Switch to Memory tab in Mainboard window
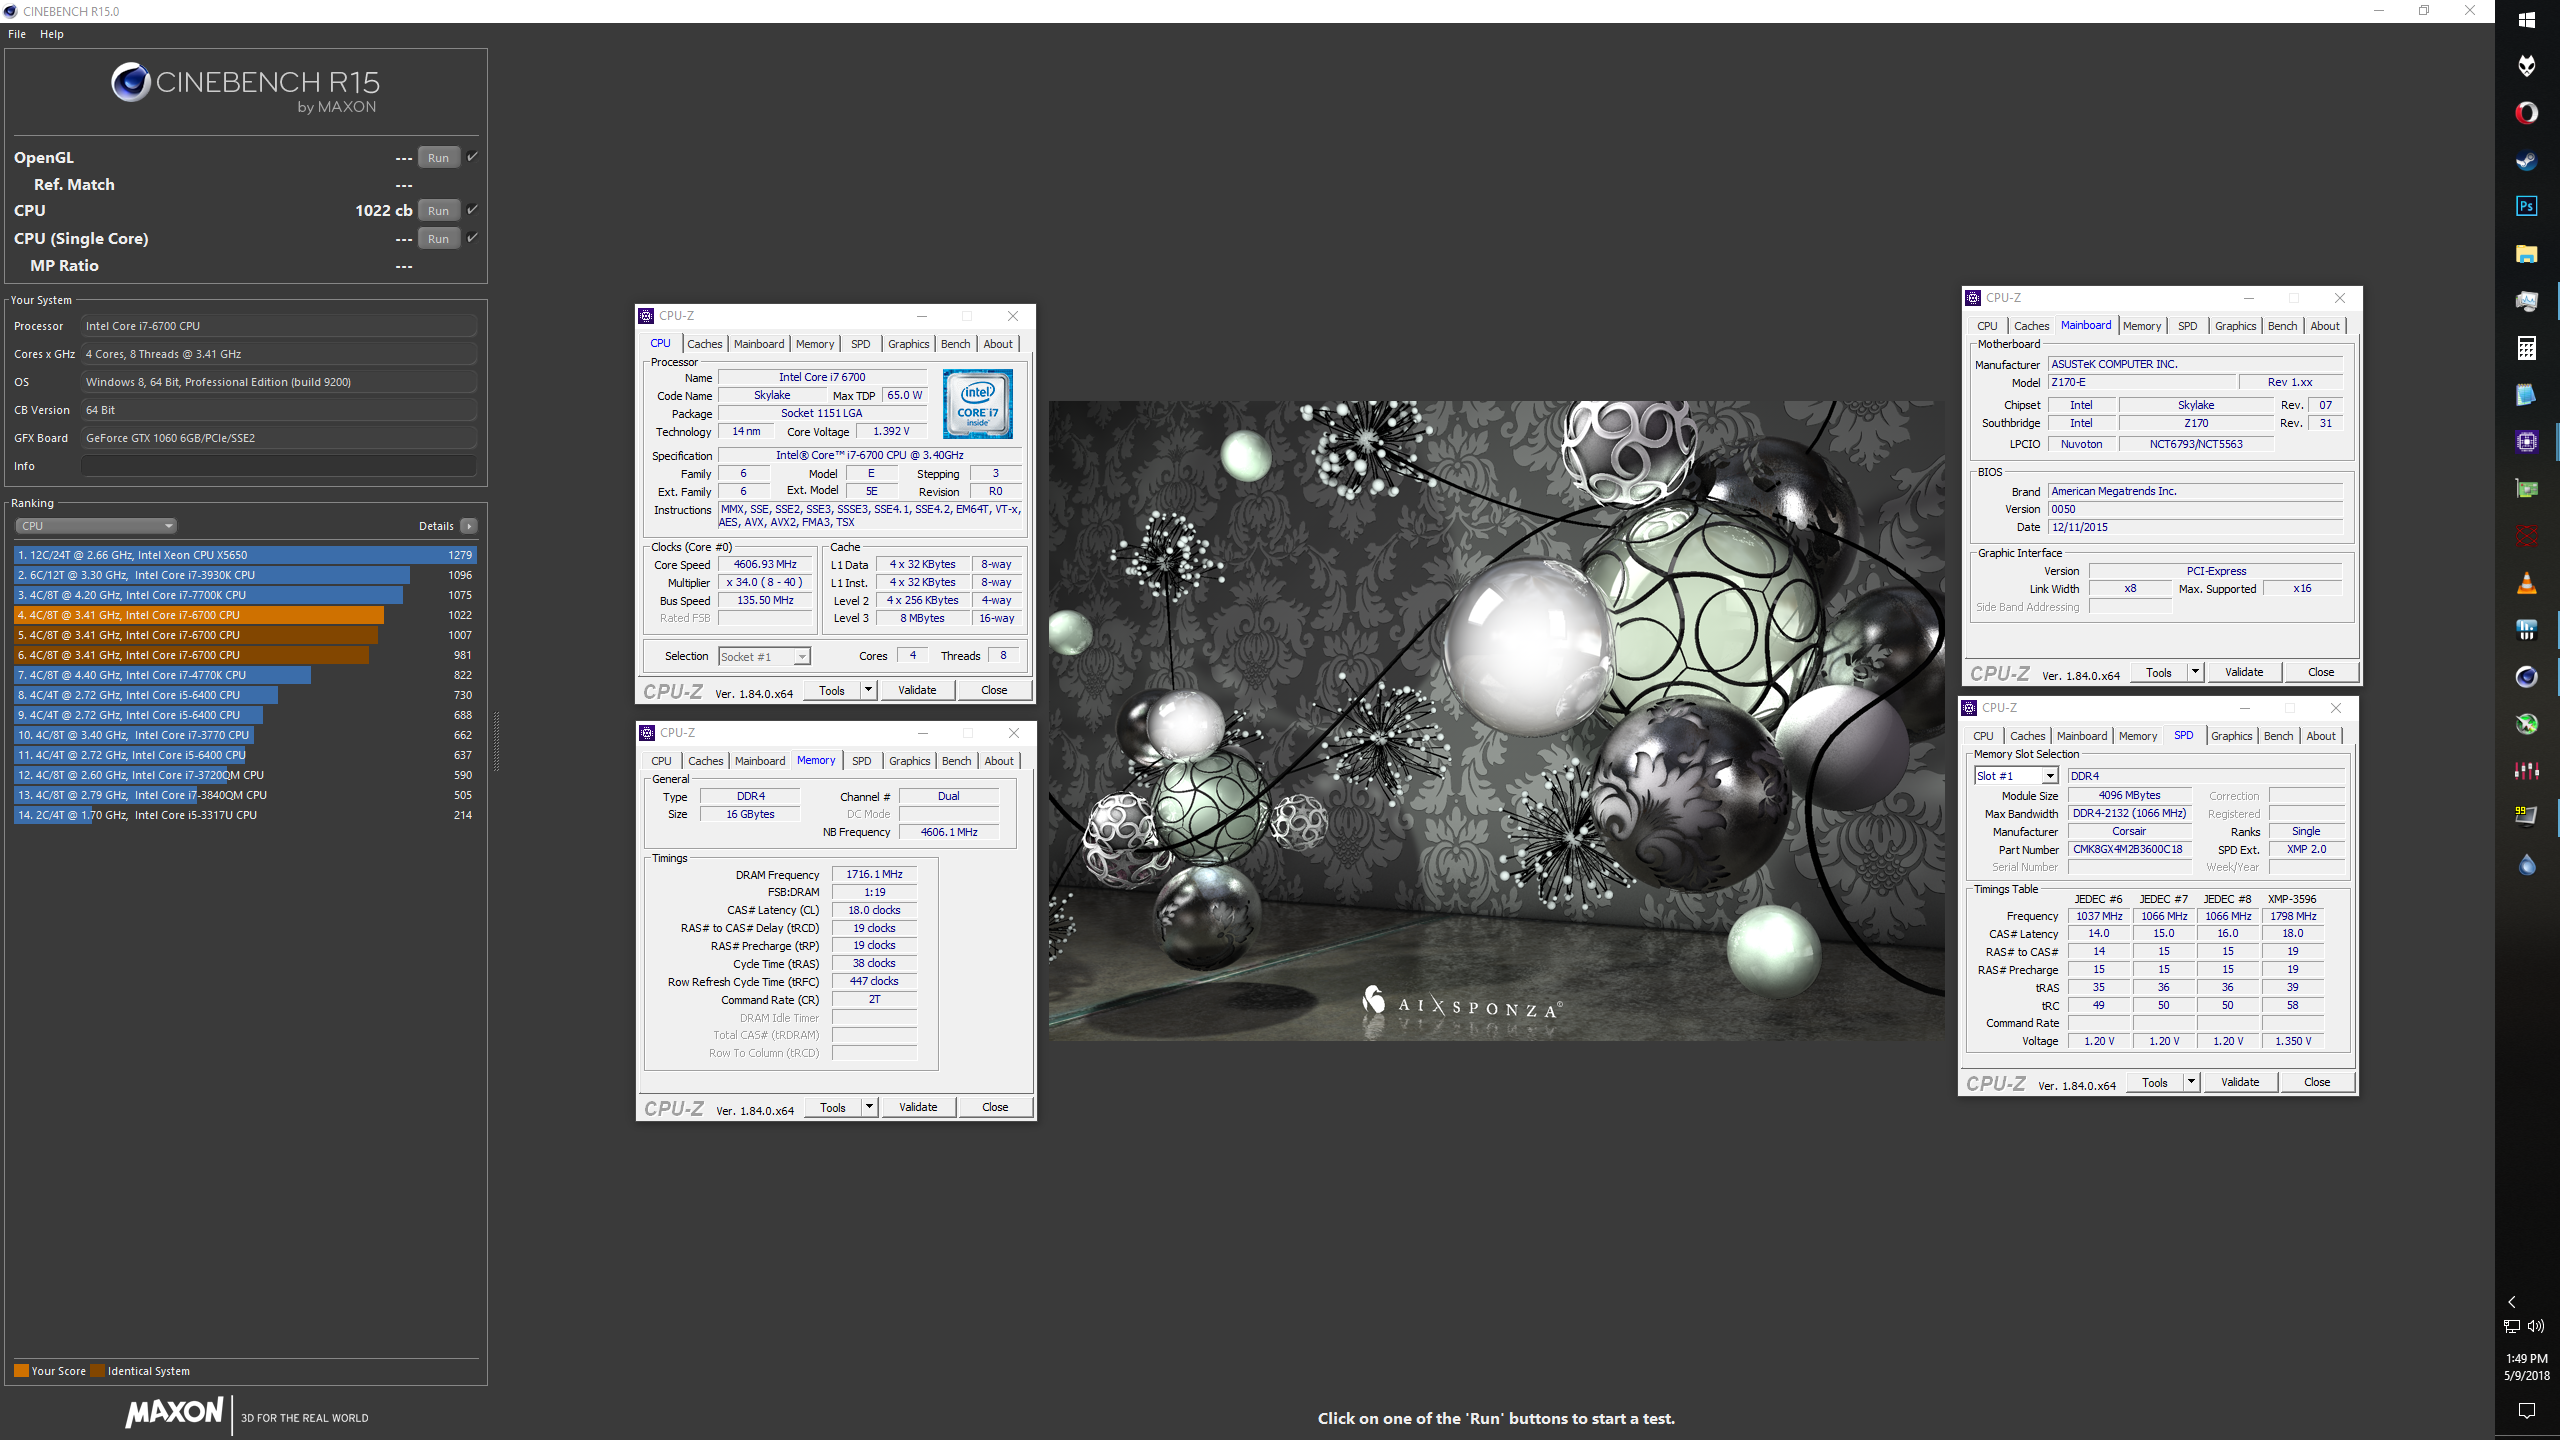Screen dimensions: 2560x1440 pyautogui.click(x=2142, y=326)
